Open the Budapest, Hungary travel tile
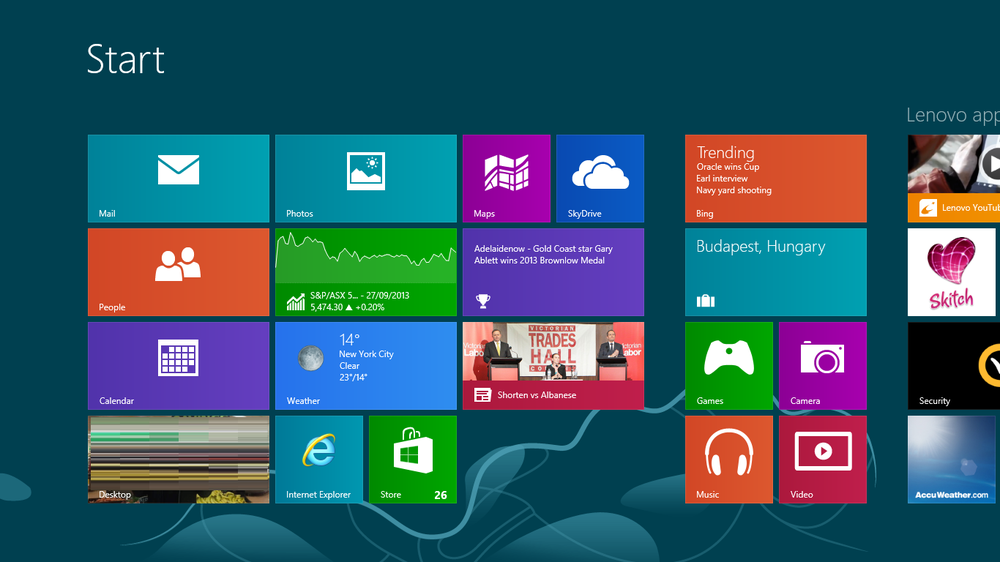 pos(776,272)
